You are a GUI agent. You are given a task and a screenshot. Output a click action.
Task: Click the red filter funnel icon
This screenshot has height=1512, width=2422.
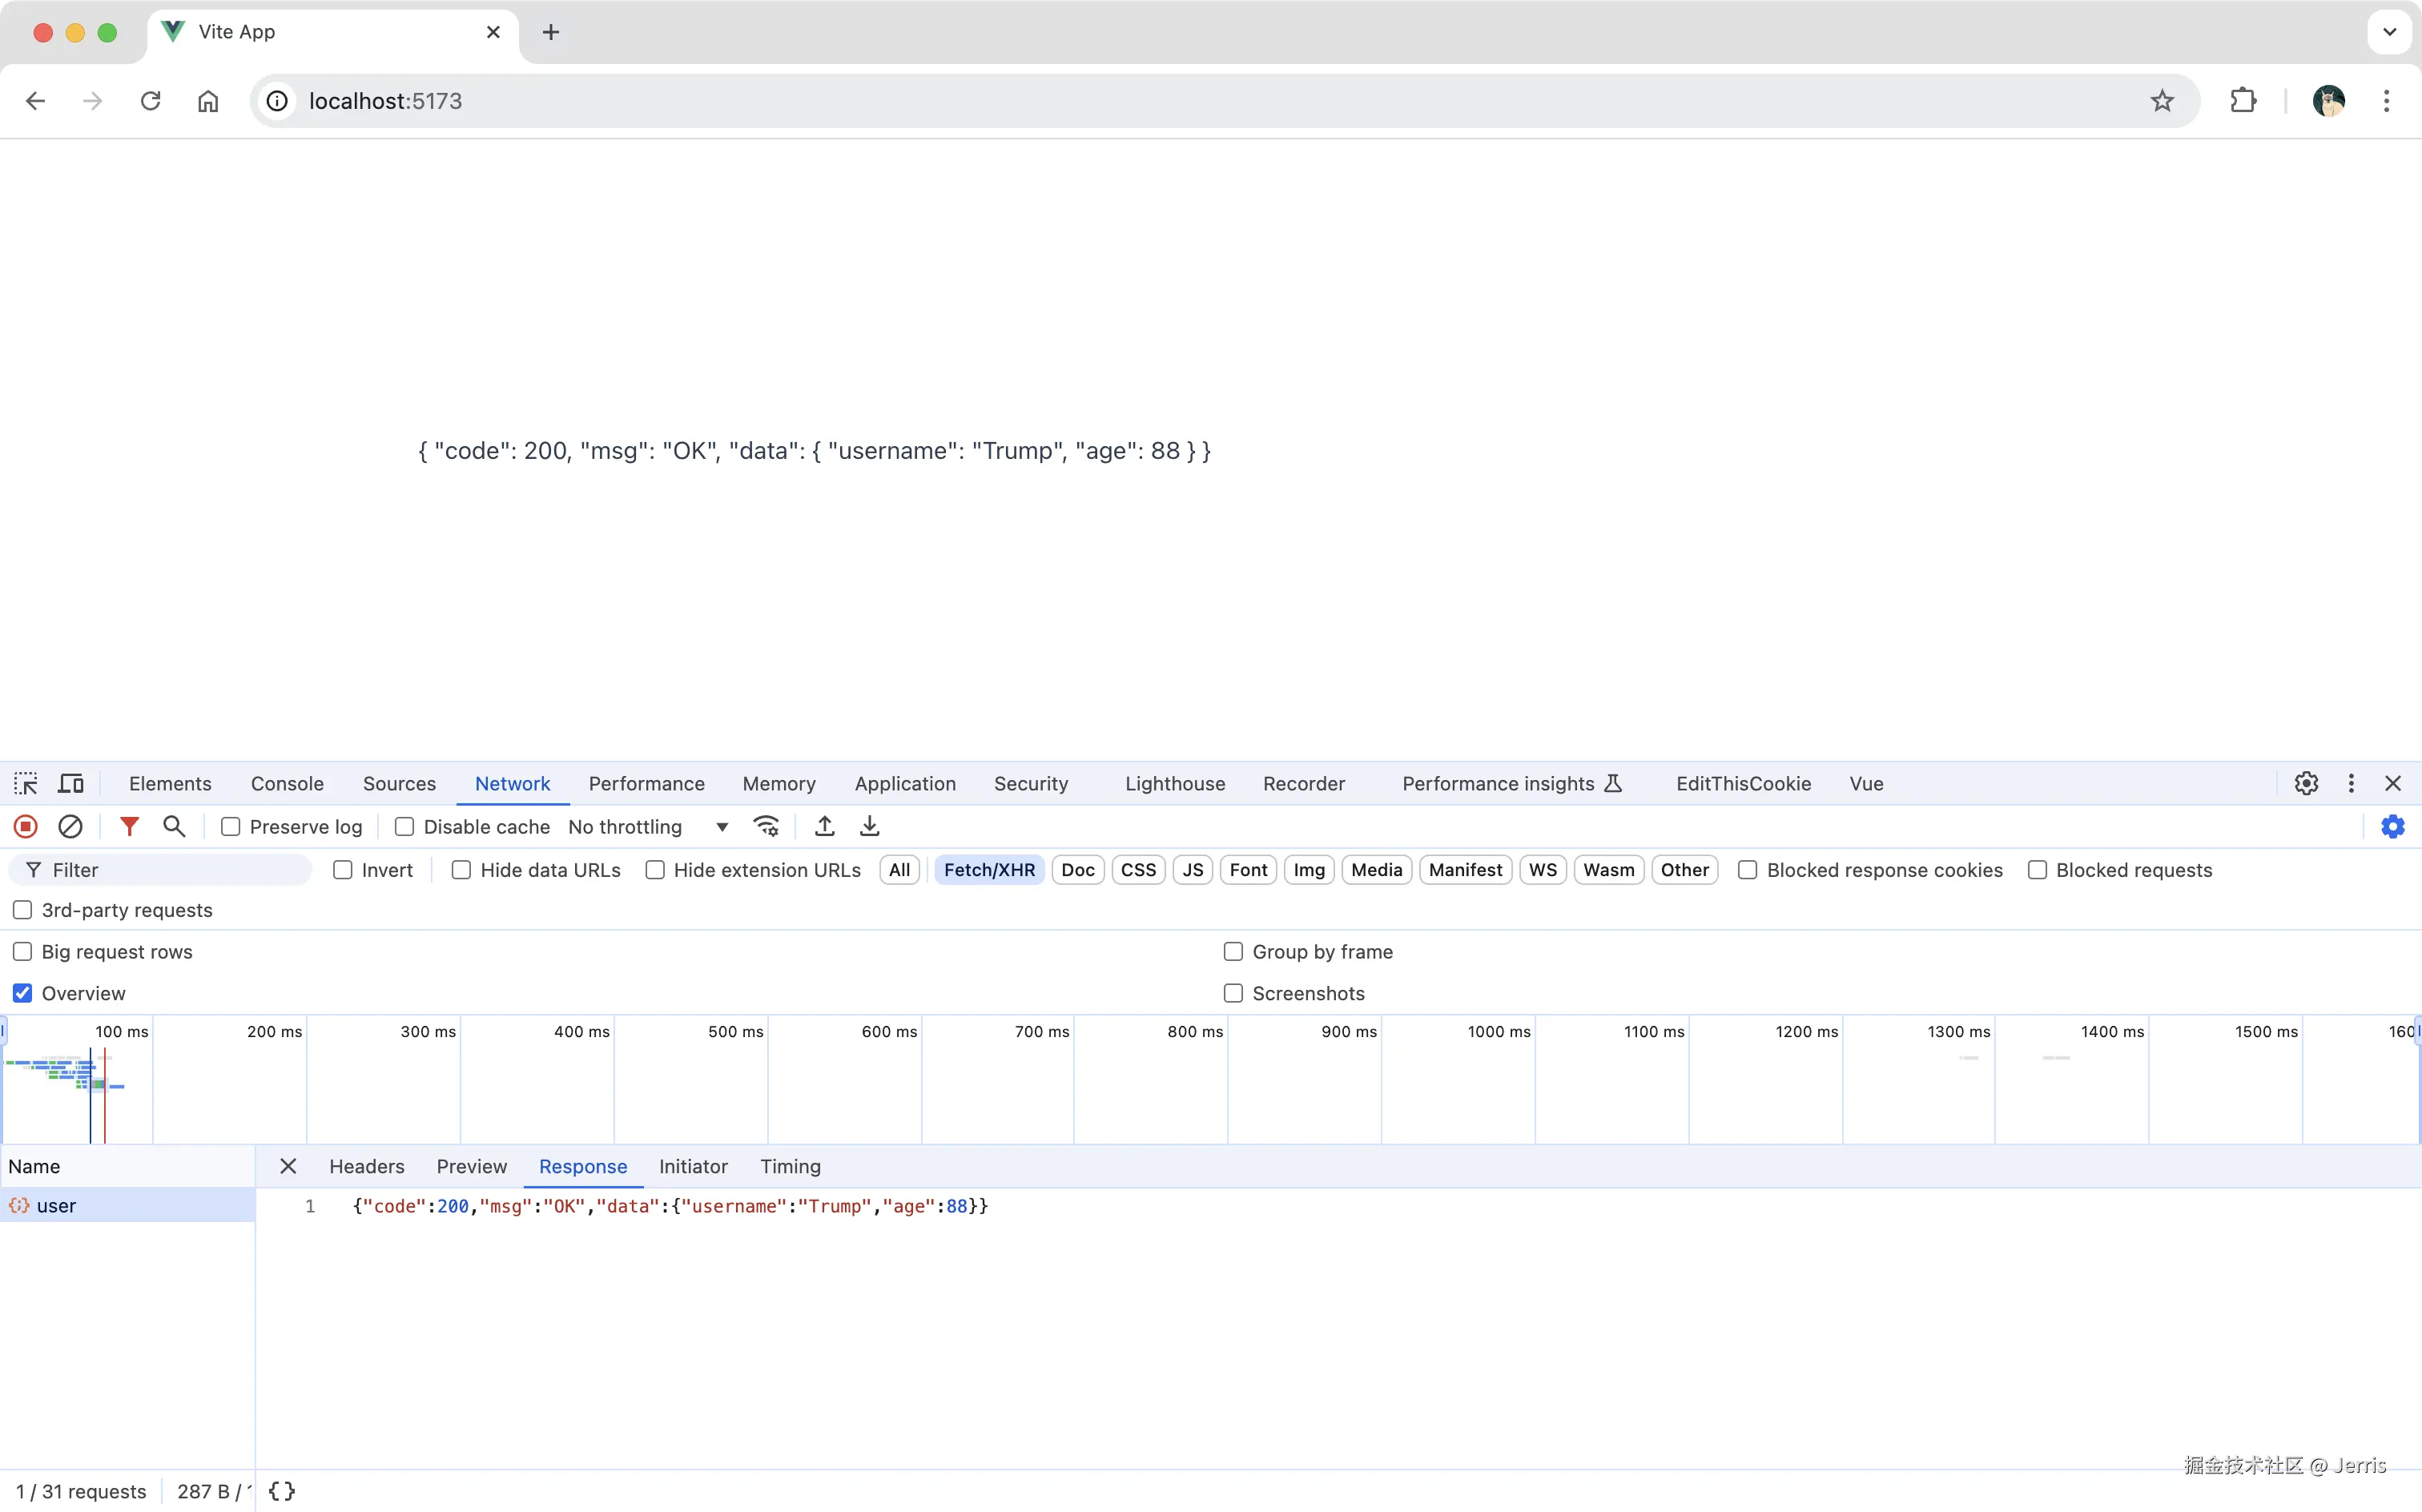pos(129,826)
